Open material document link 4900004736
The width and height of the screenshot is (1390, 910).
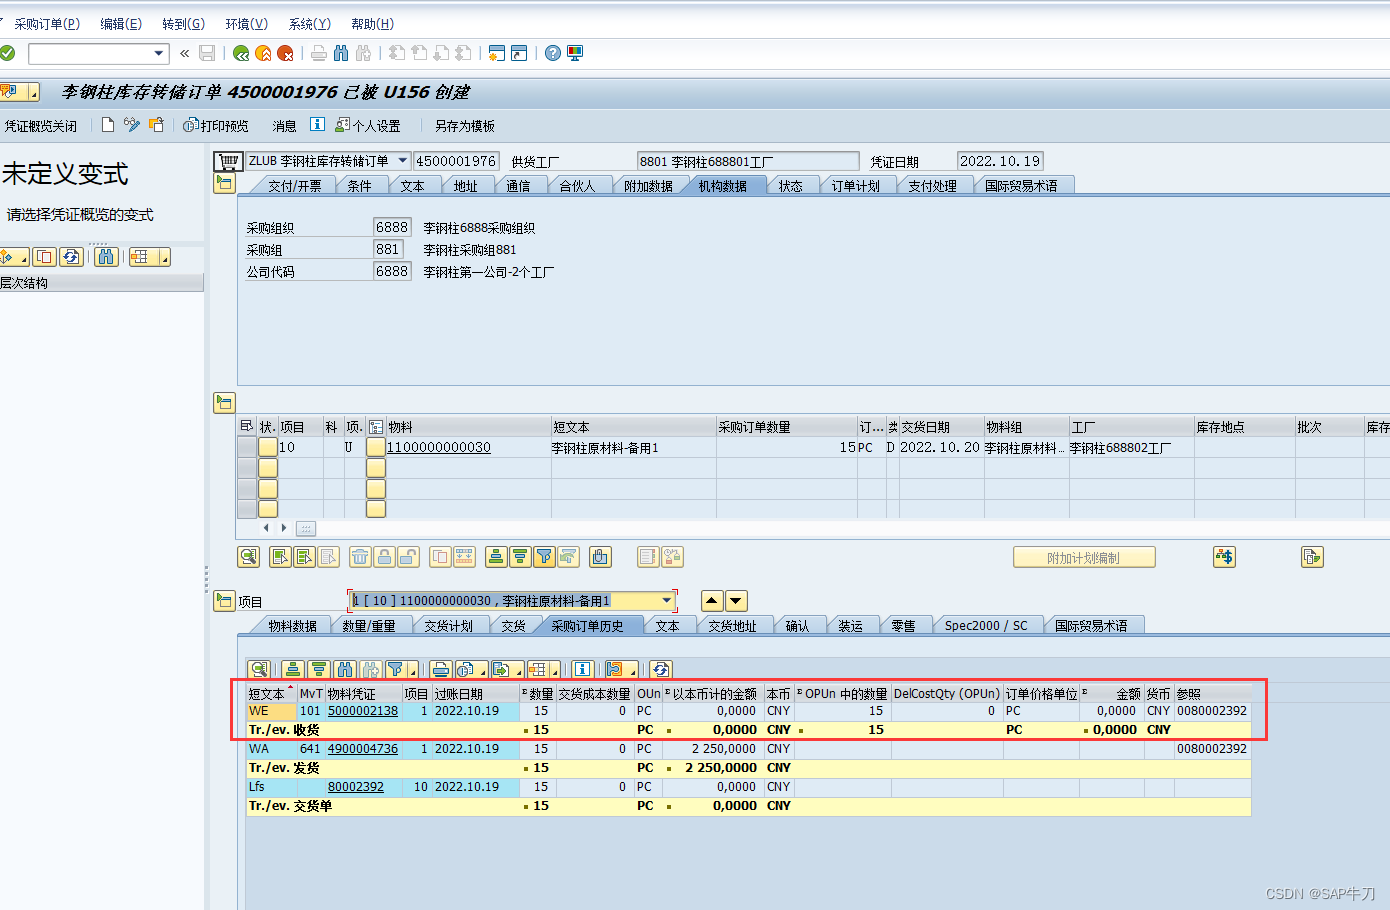363,749
